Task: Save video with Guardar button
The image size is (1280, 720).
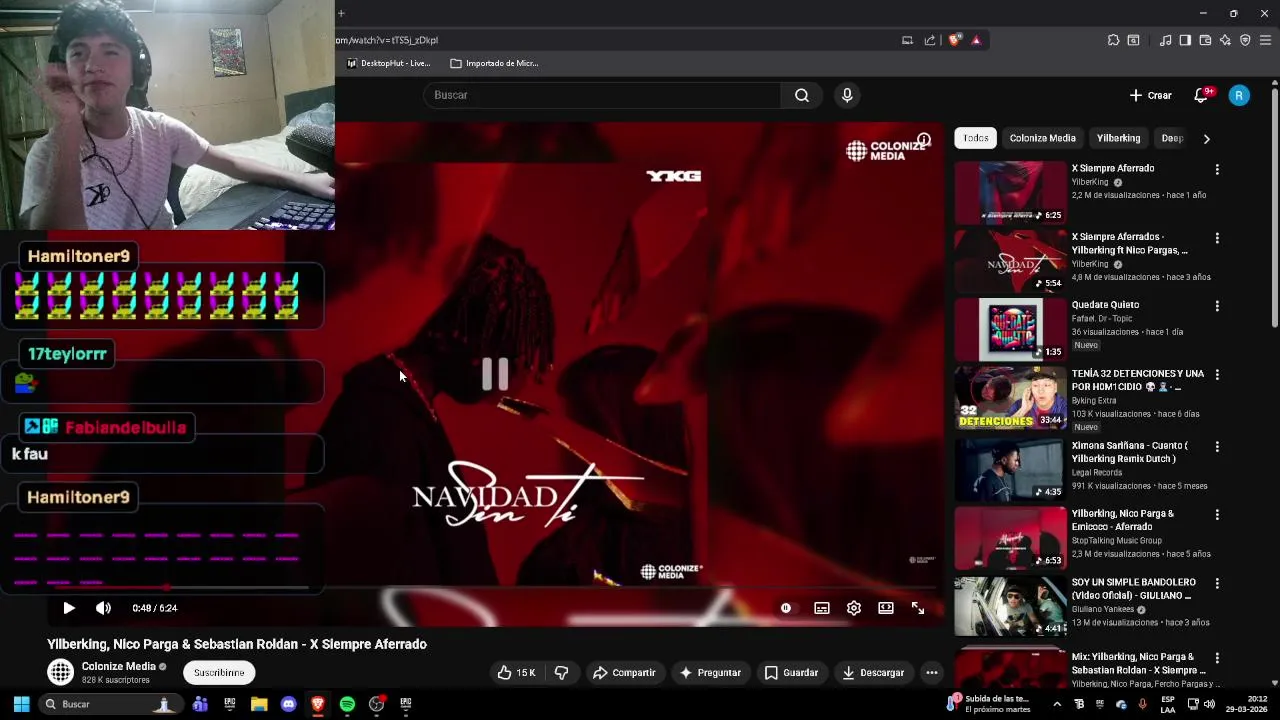Action: (791, 673)
